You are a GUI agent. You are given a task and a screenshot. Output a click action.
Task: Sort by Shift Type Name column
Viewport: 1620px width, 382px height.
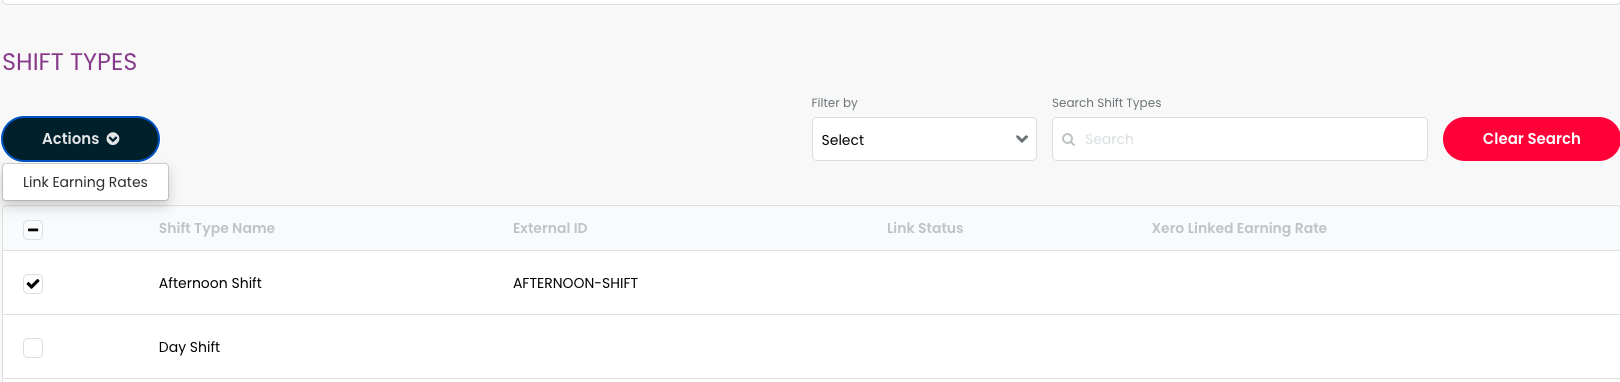pos(217,228)
